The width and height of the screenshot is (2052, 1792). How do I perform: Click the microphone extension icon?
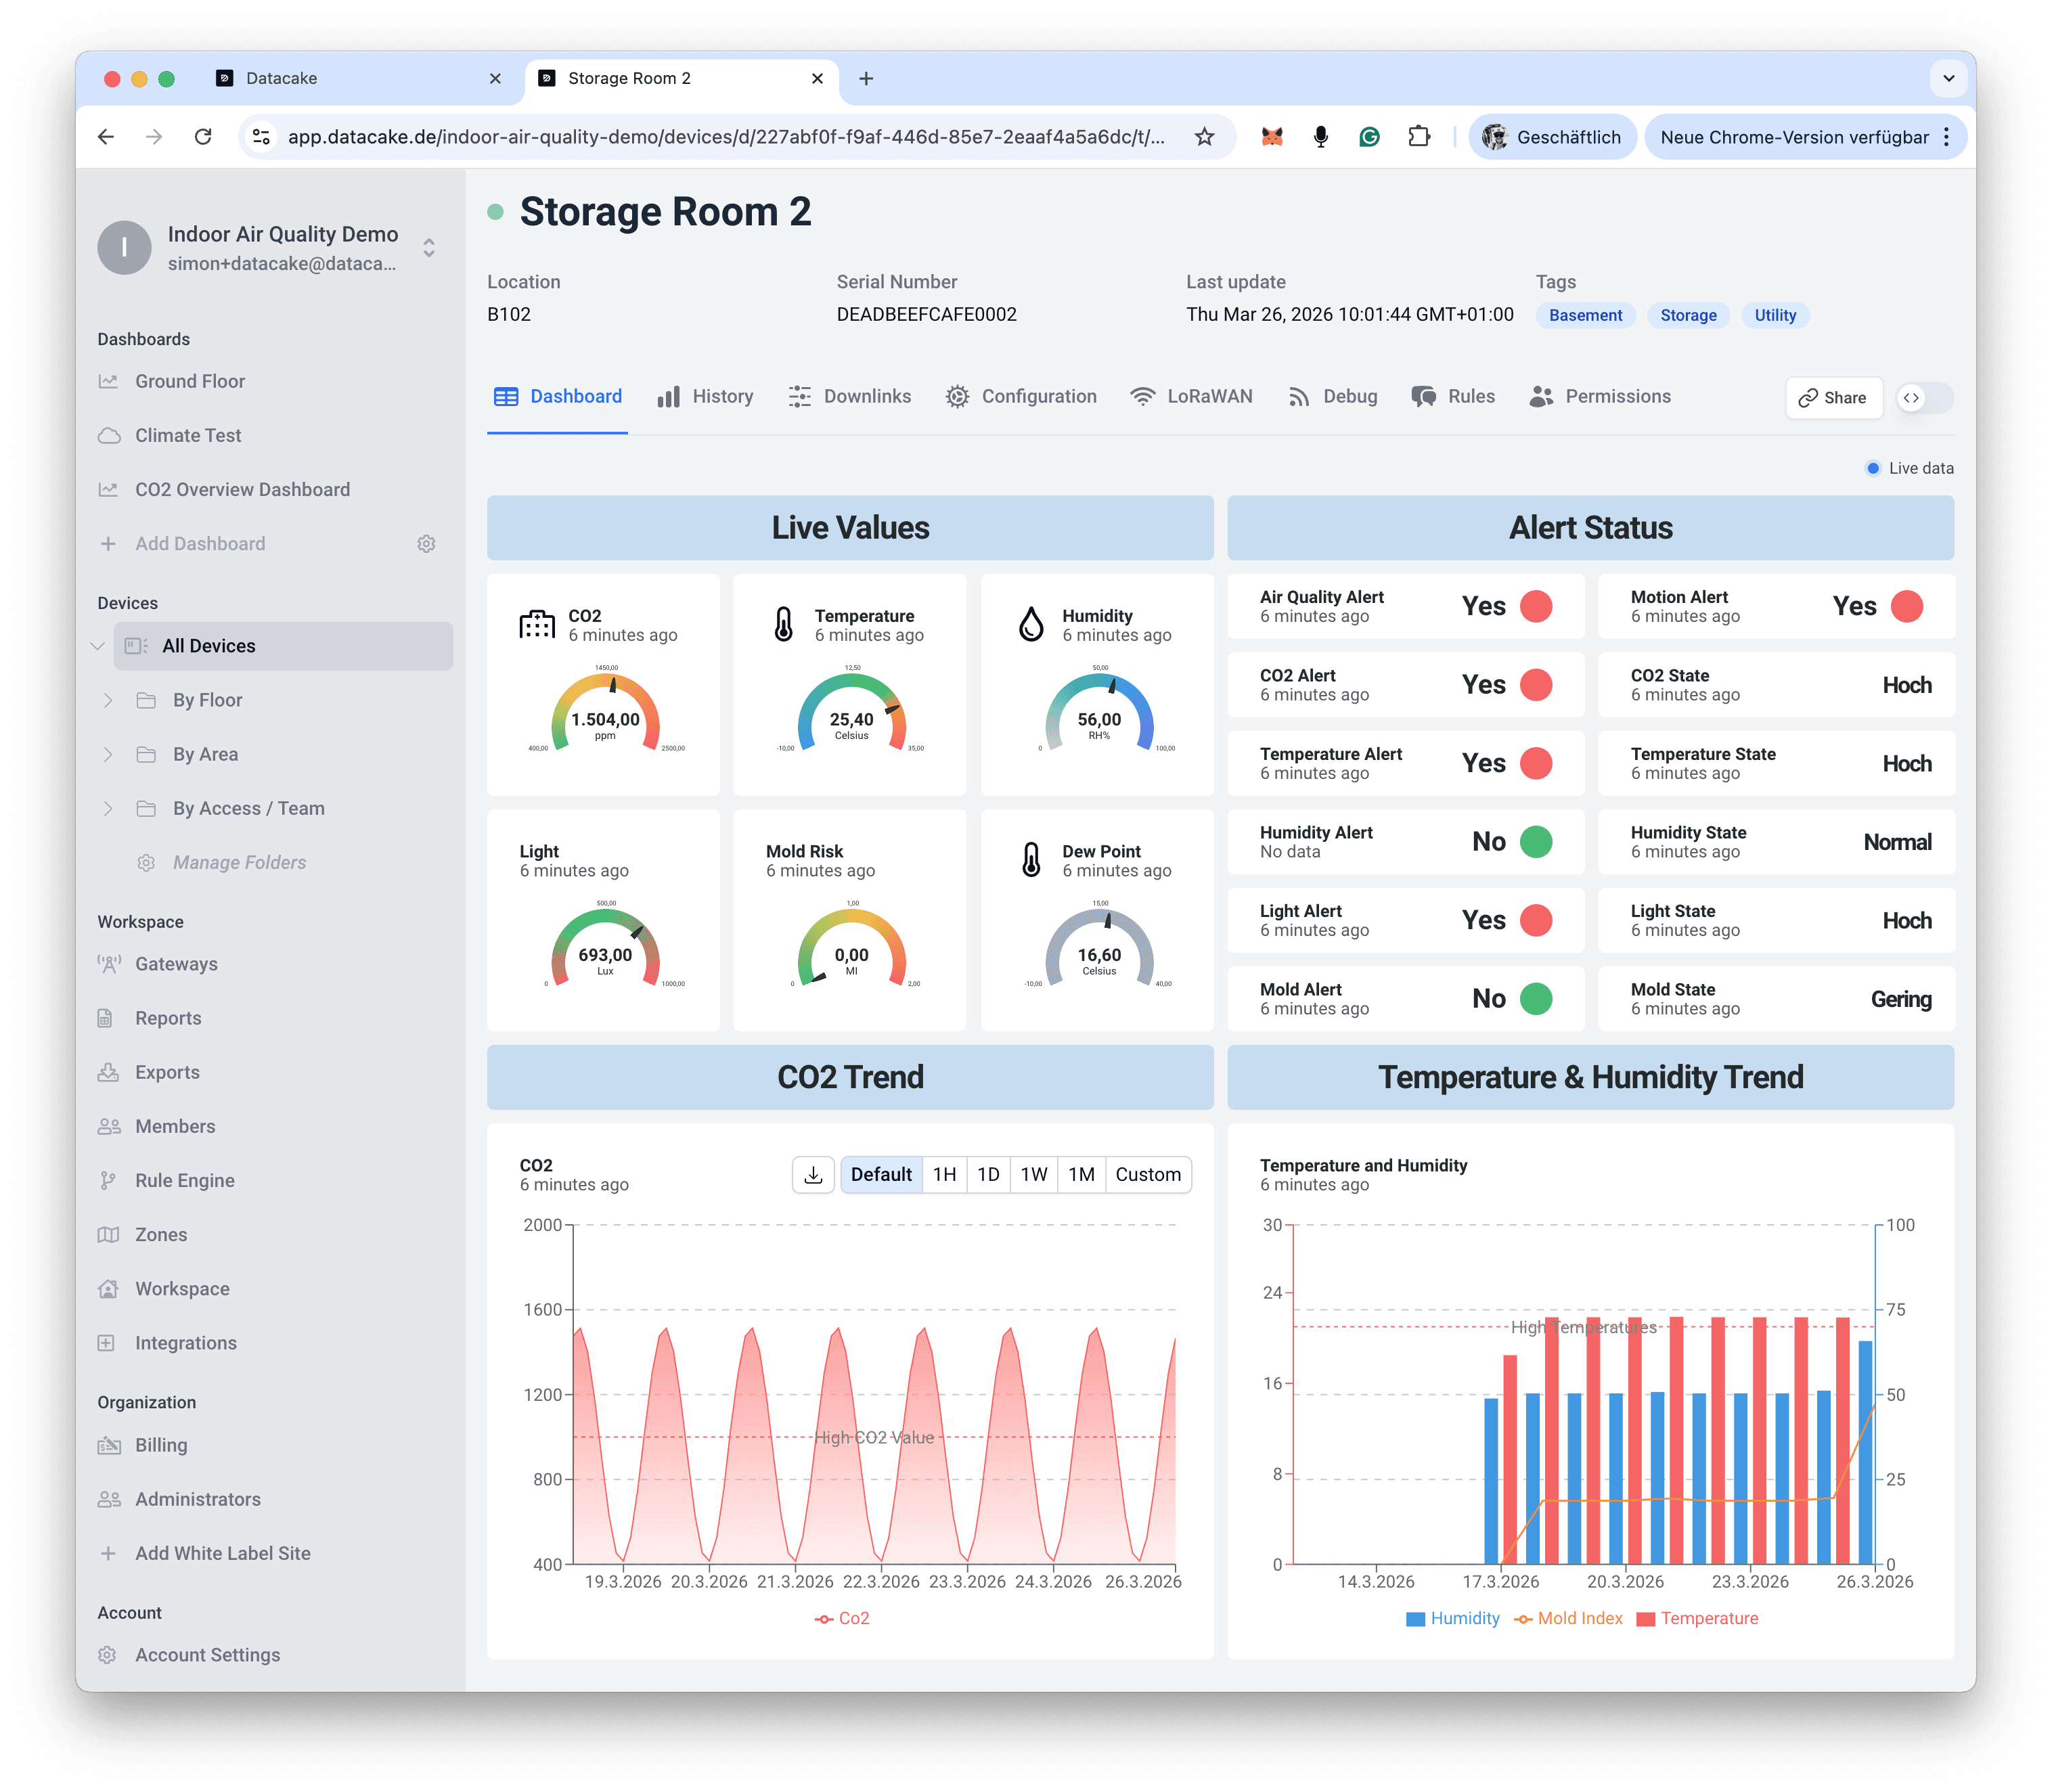(1321, 137)
